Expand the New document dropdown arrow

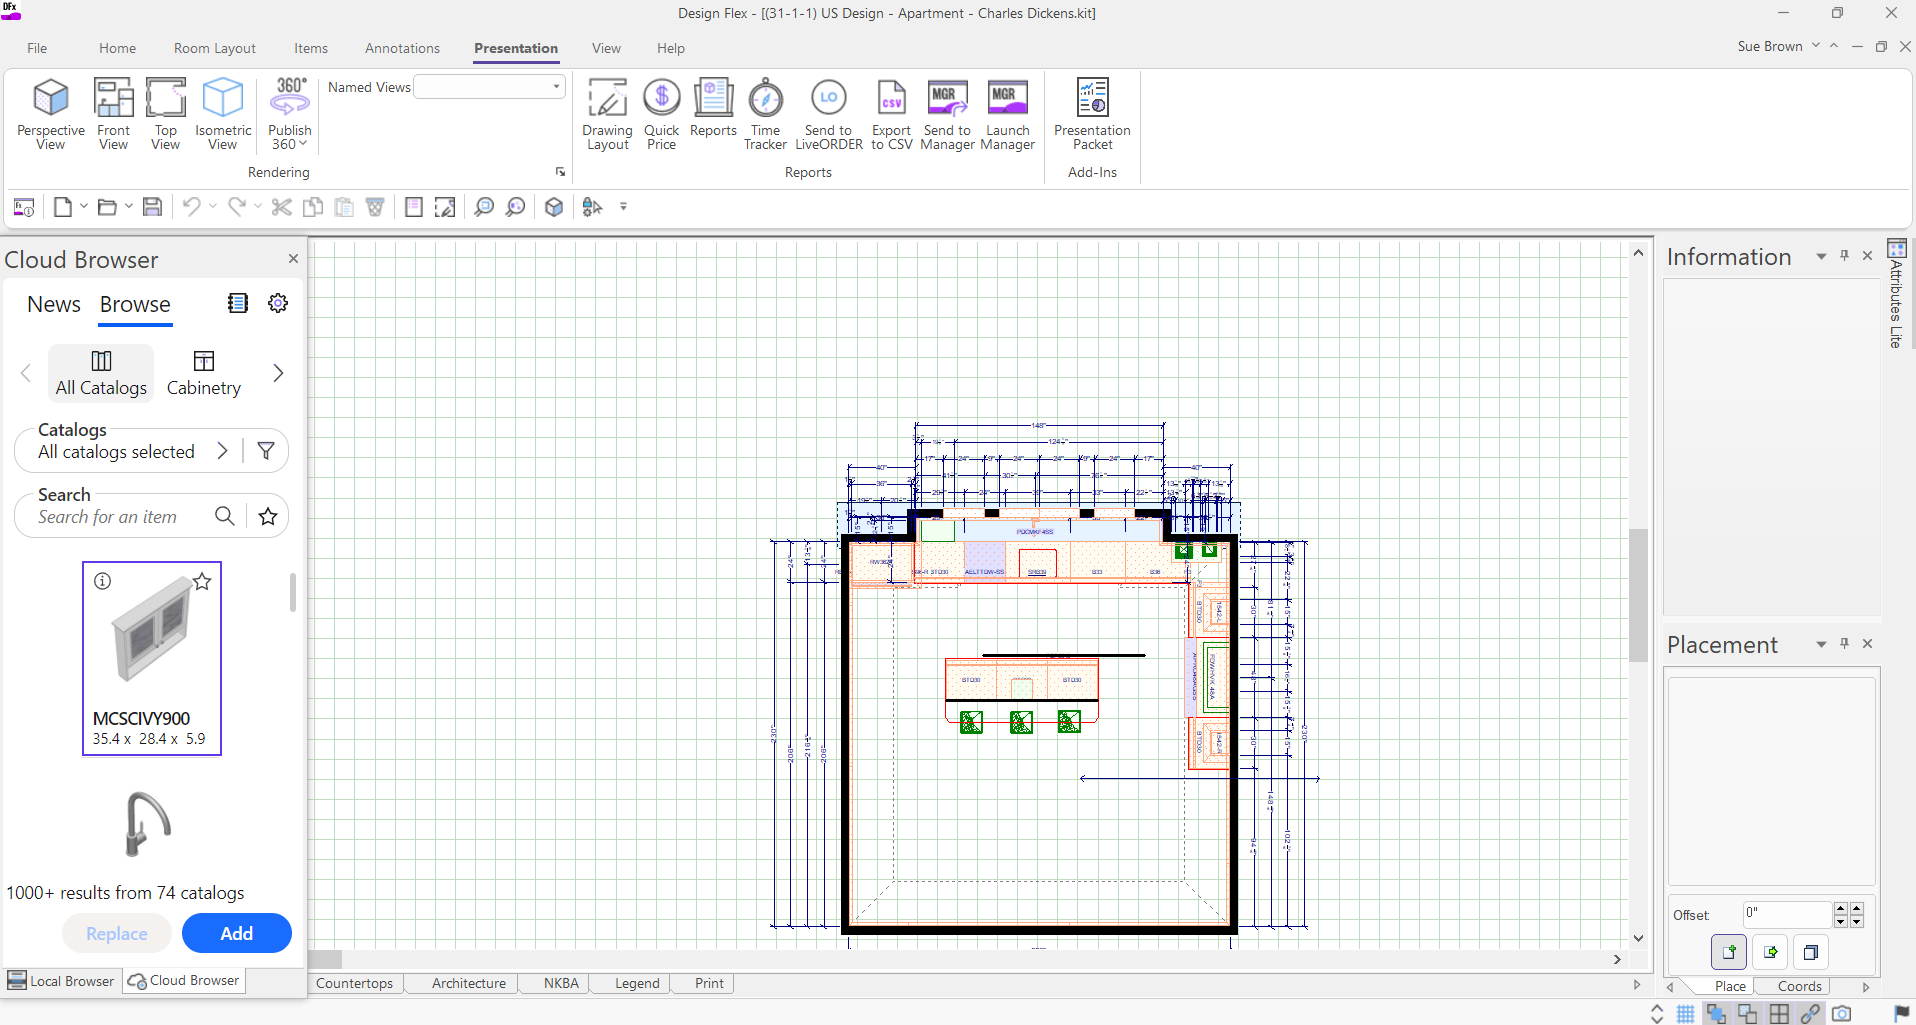tap(84, 207)
